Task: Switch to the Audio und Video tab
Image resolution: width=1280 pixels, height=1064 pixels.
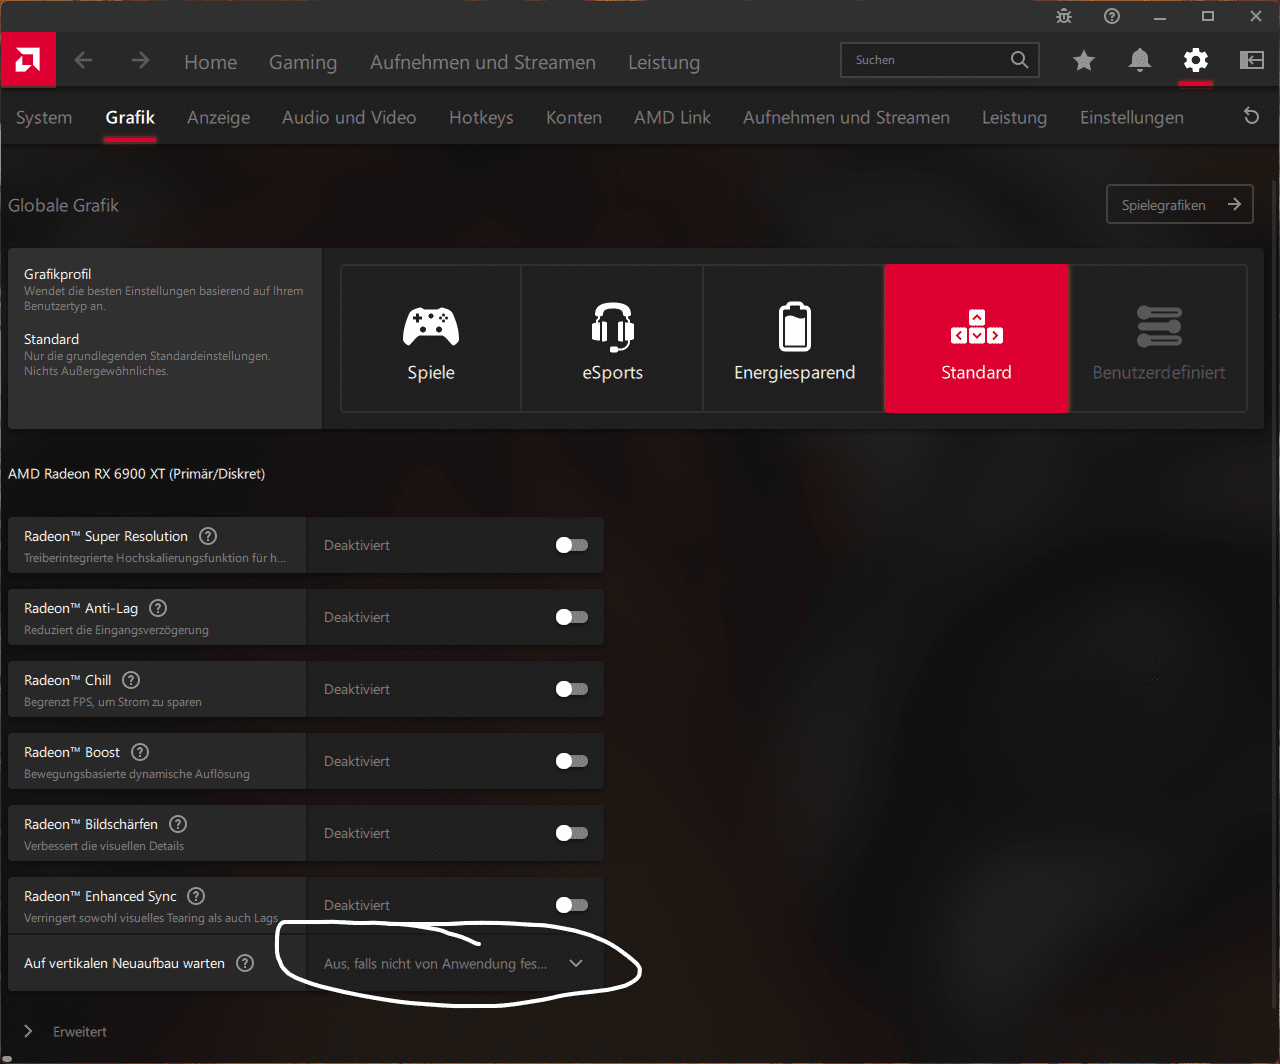Action: coord(349,118)
